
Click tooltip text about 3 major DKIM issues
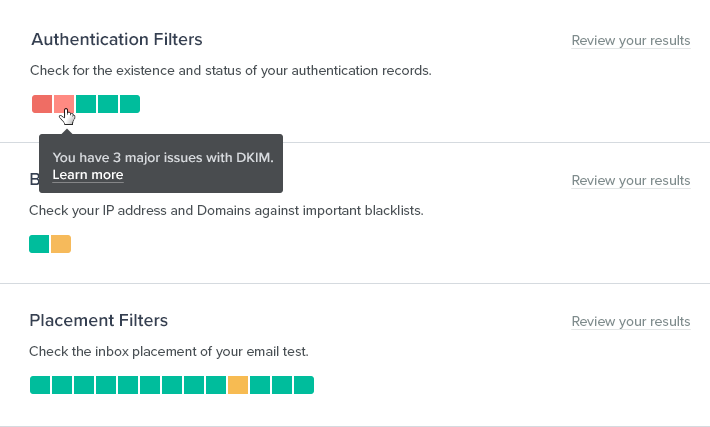tap(163, 157)
